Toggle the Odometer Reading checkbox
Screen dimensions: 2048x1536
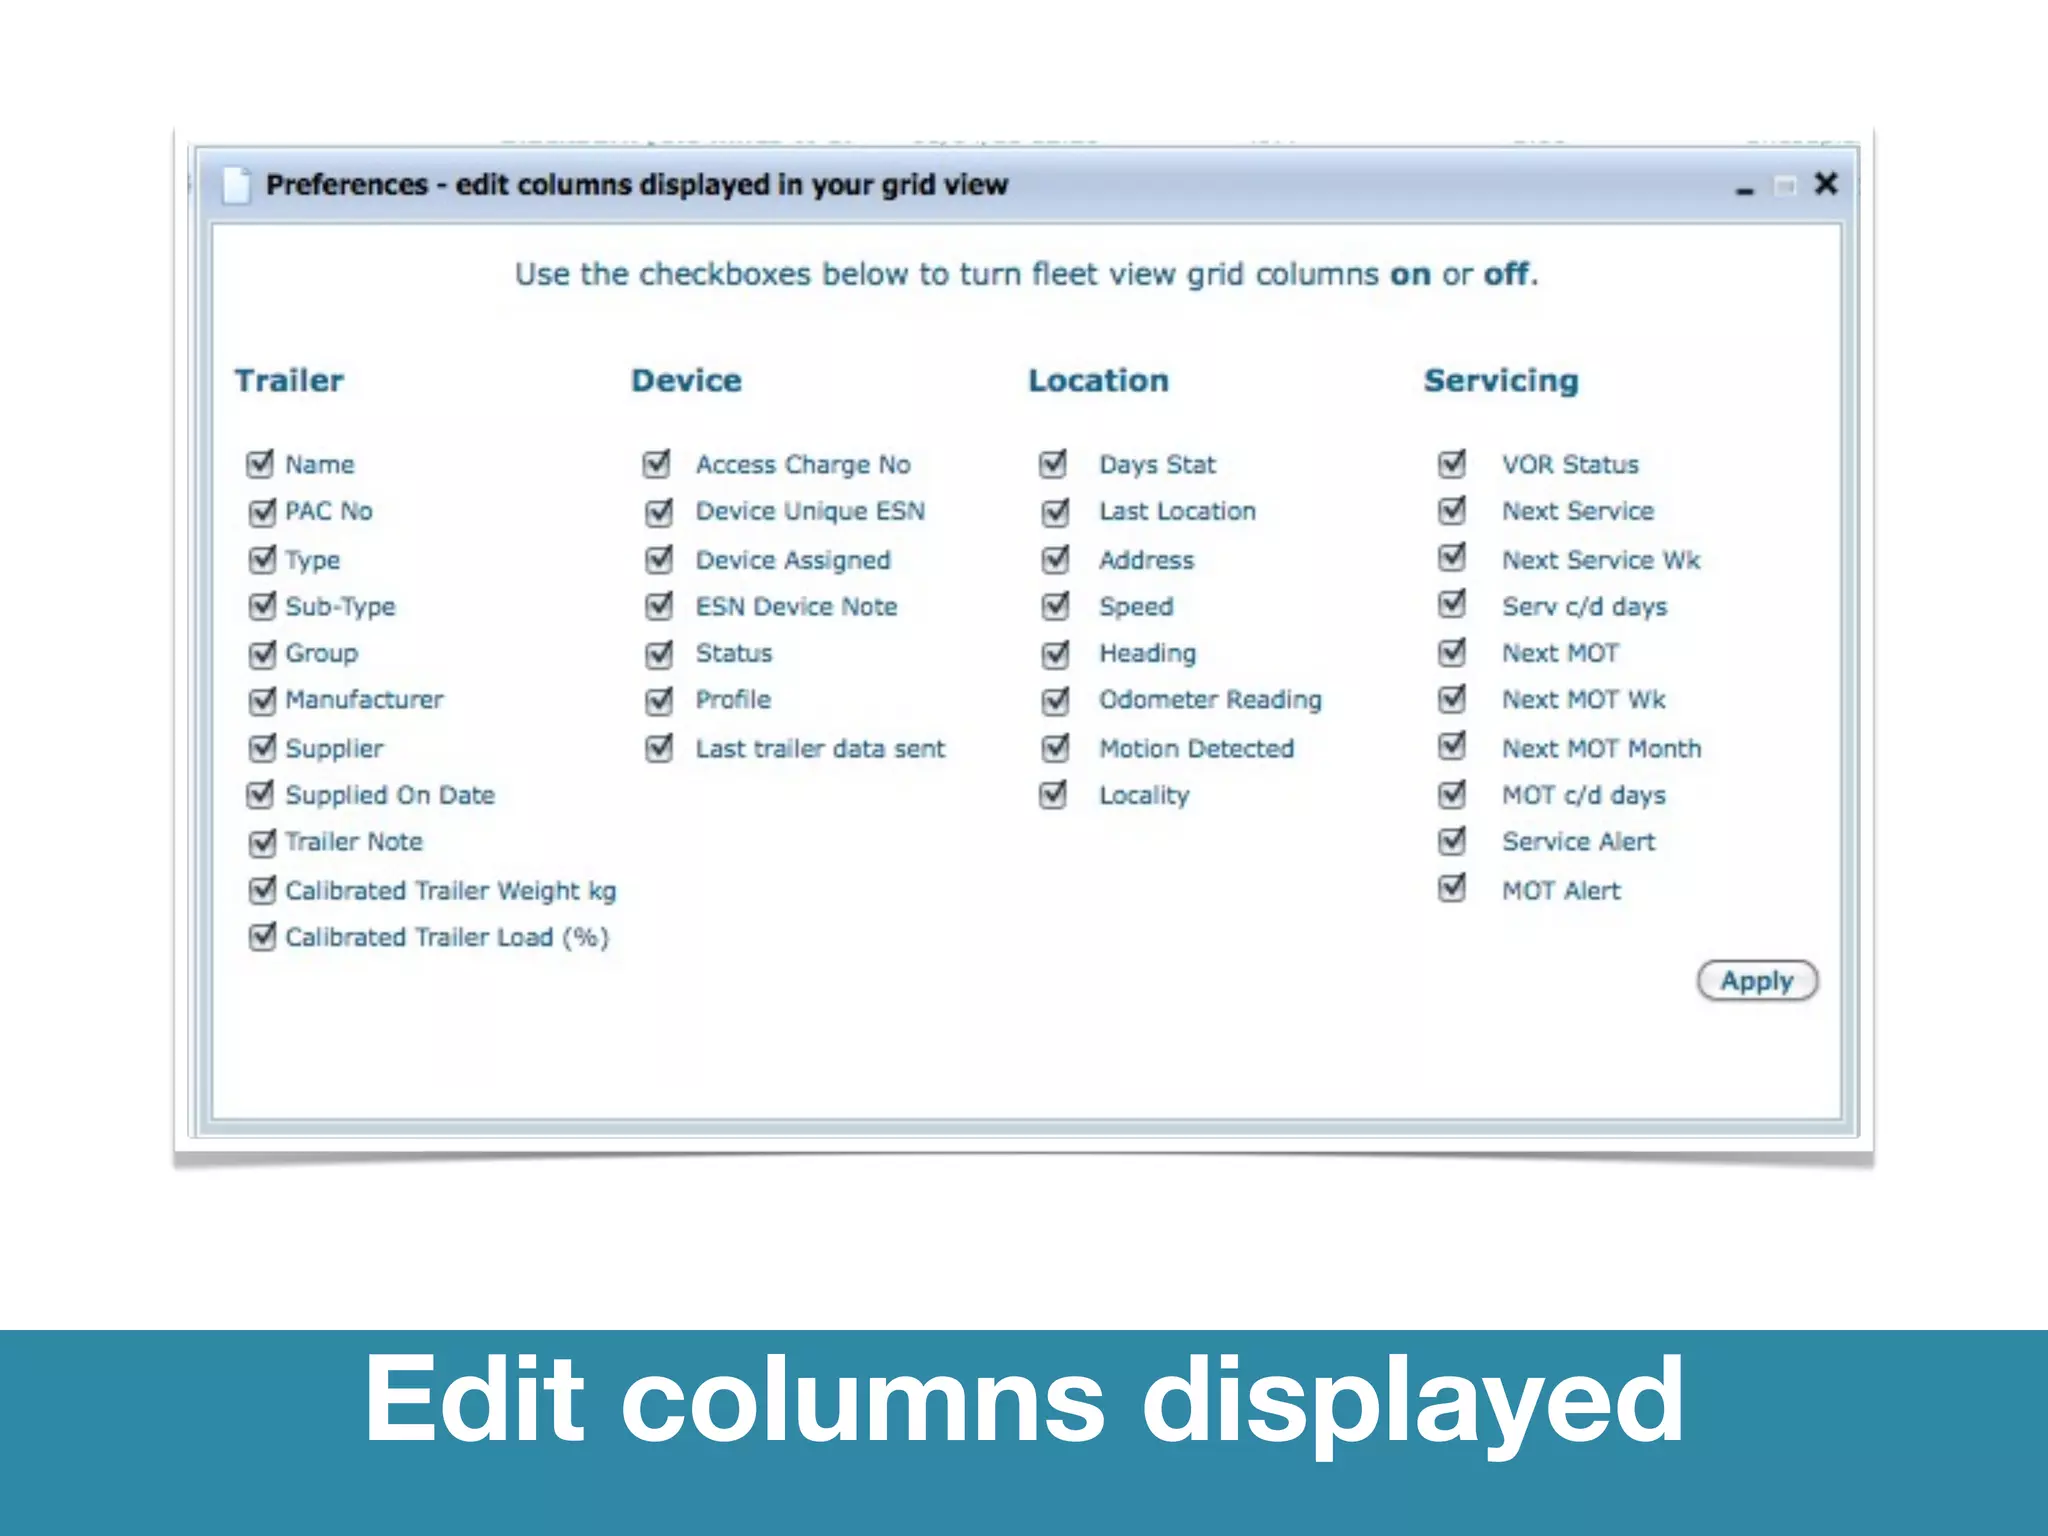1055,700
